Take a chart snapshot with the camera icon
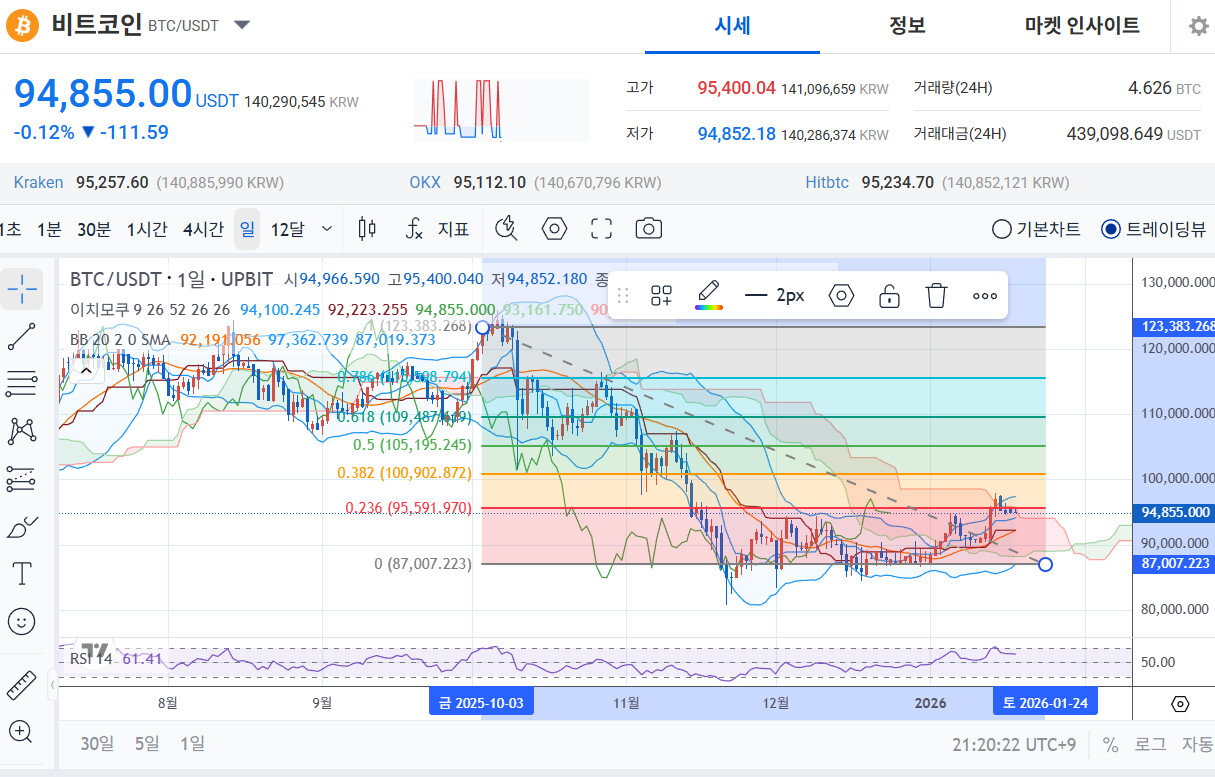This screenshot has height=777, width=1215. [x=649, y=229]
